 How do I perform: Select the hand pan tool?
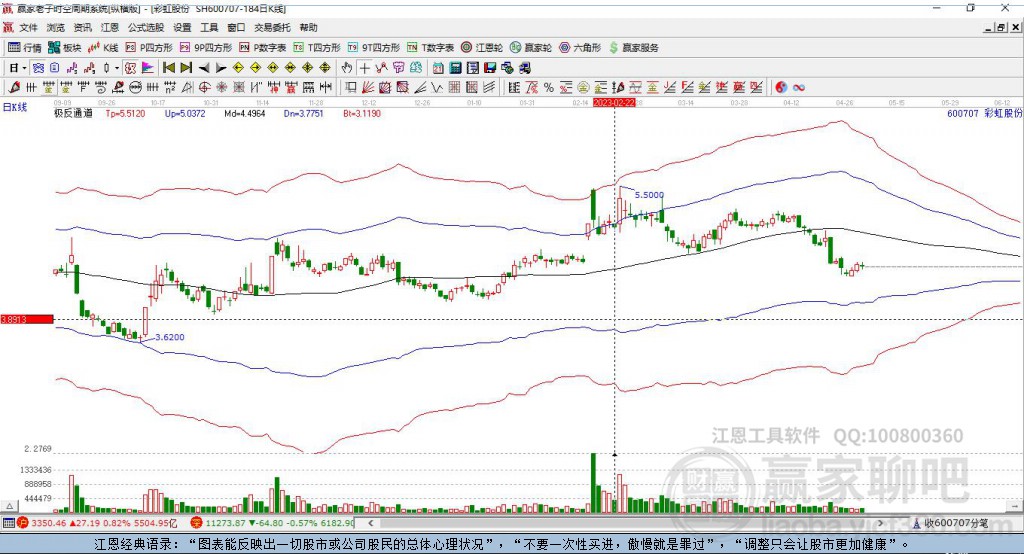click(x=346, y=68)
